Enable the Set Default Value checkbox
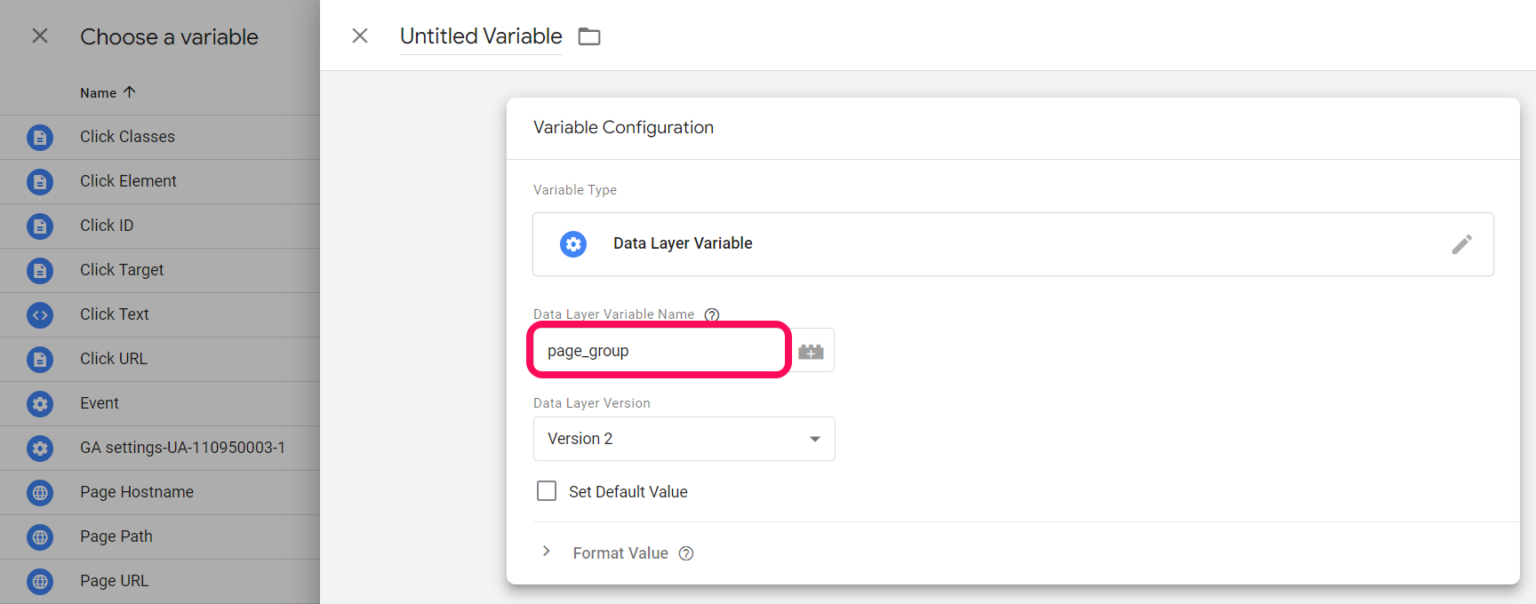 [x=546, y=490]
